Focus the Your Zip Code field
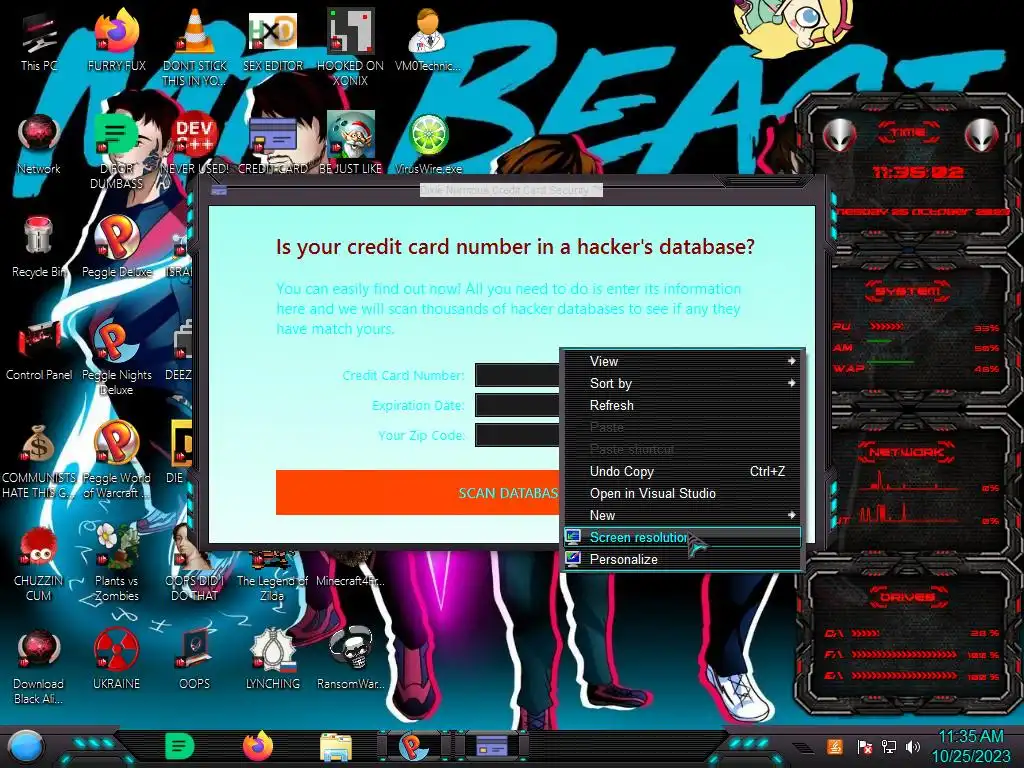 pyautogui.click(x=517, y=436)
